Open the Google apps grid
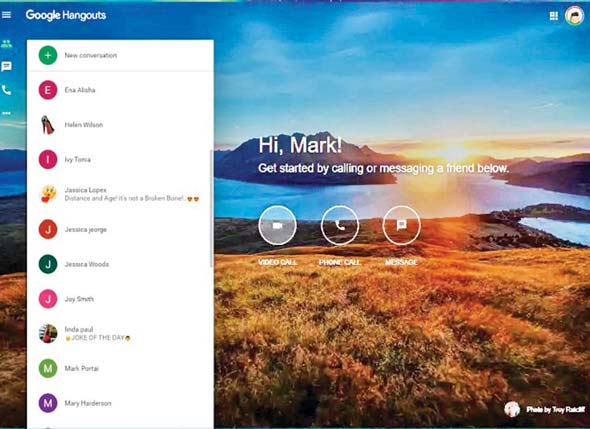This screenshot has width=590, height=429. pos(554,15)
